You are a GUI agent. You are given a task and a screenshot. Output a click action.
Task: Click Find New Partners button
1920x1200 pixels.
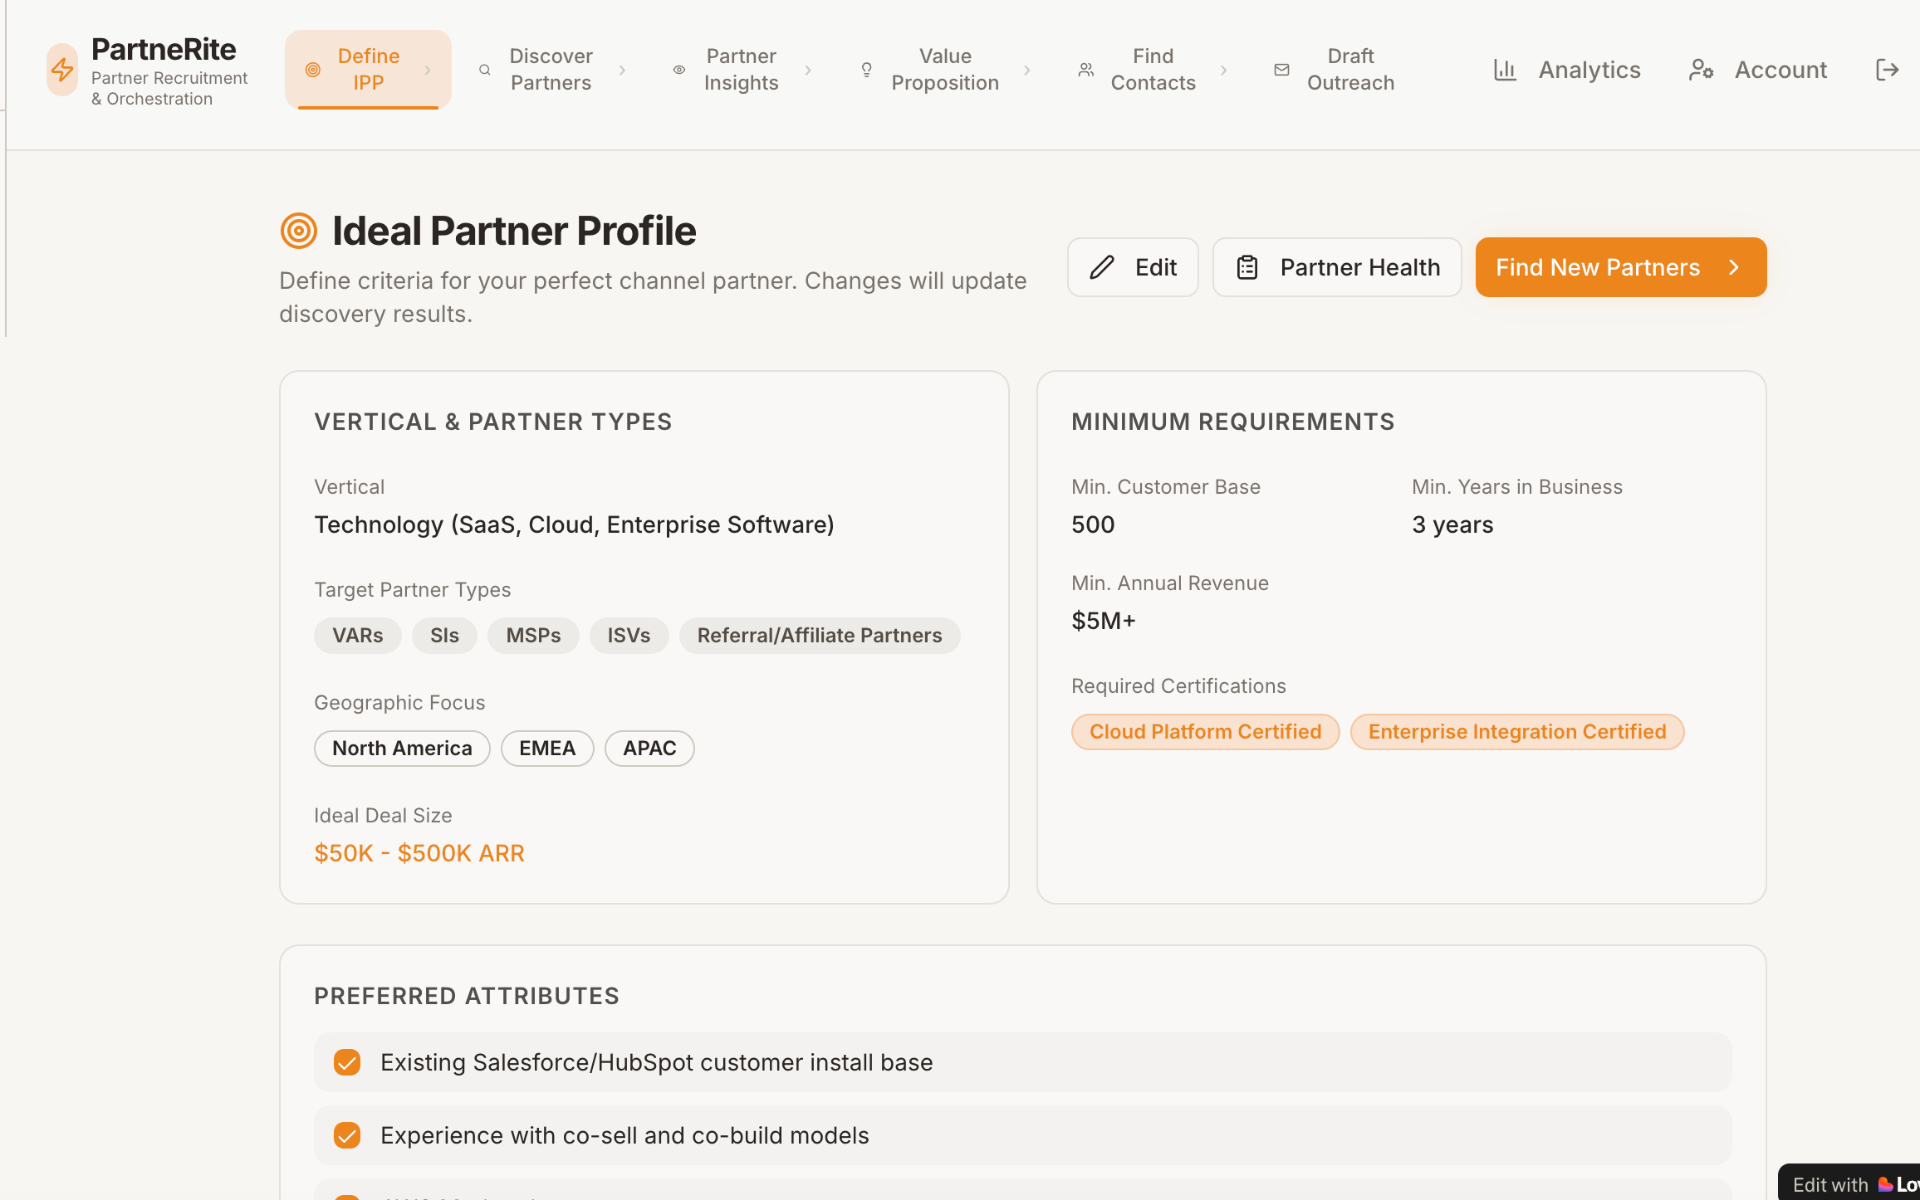[x=1621, y=267]
